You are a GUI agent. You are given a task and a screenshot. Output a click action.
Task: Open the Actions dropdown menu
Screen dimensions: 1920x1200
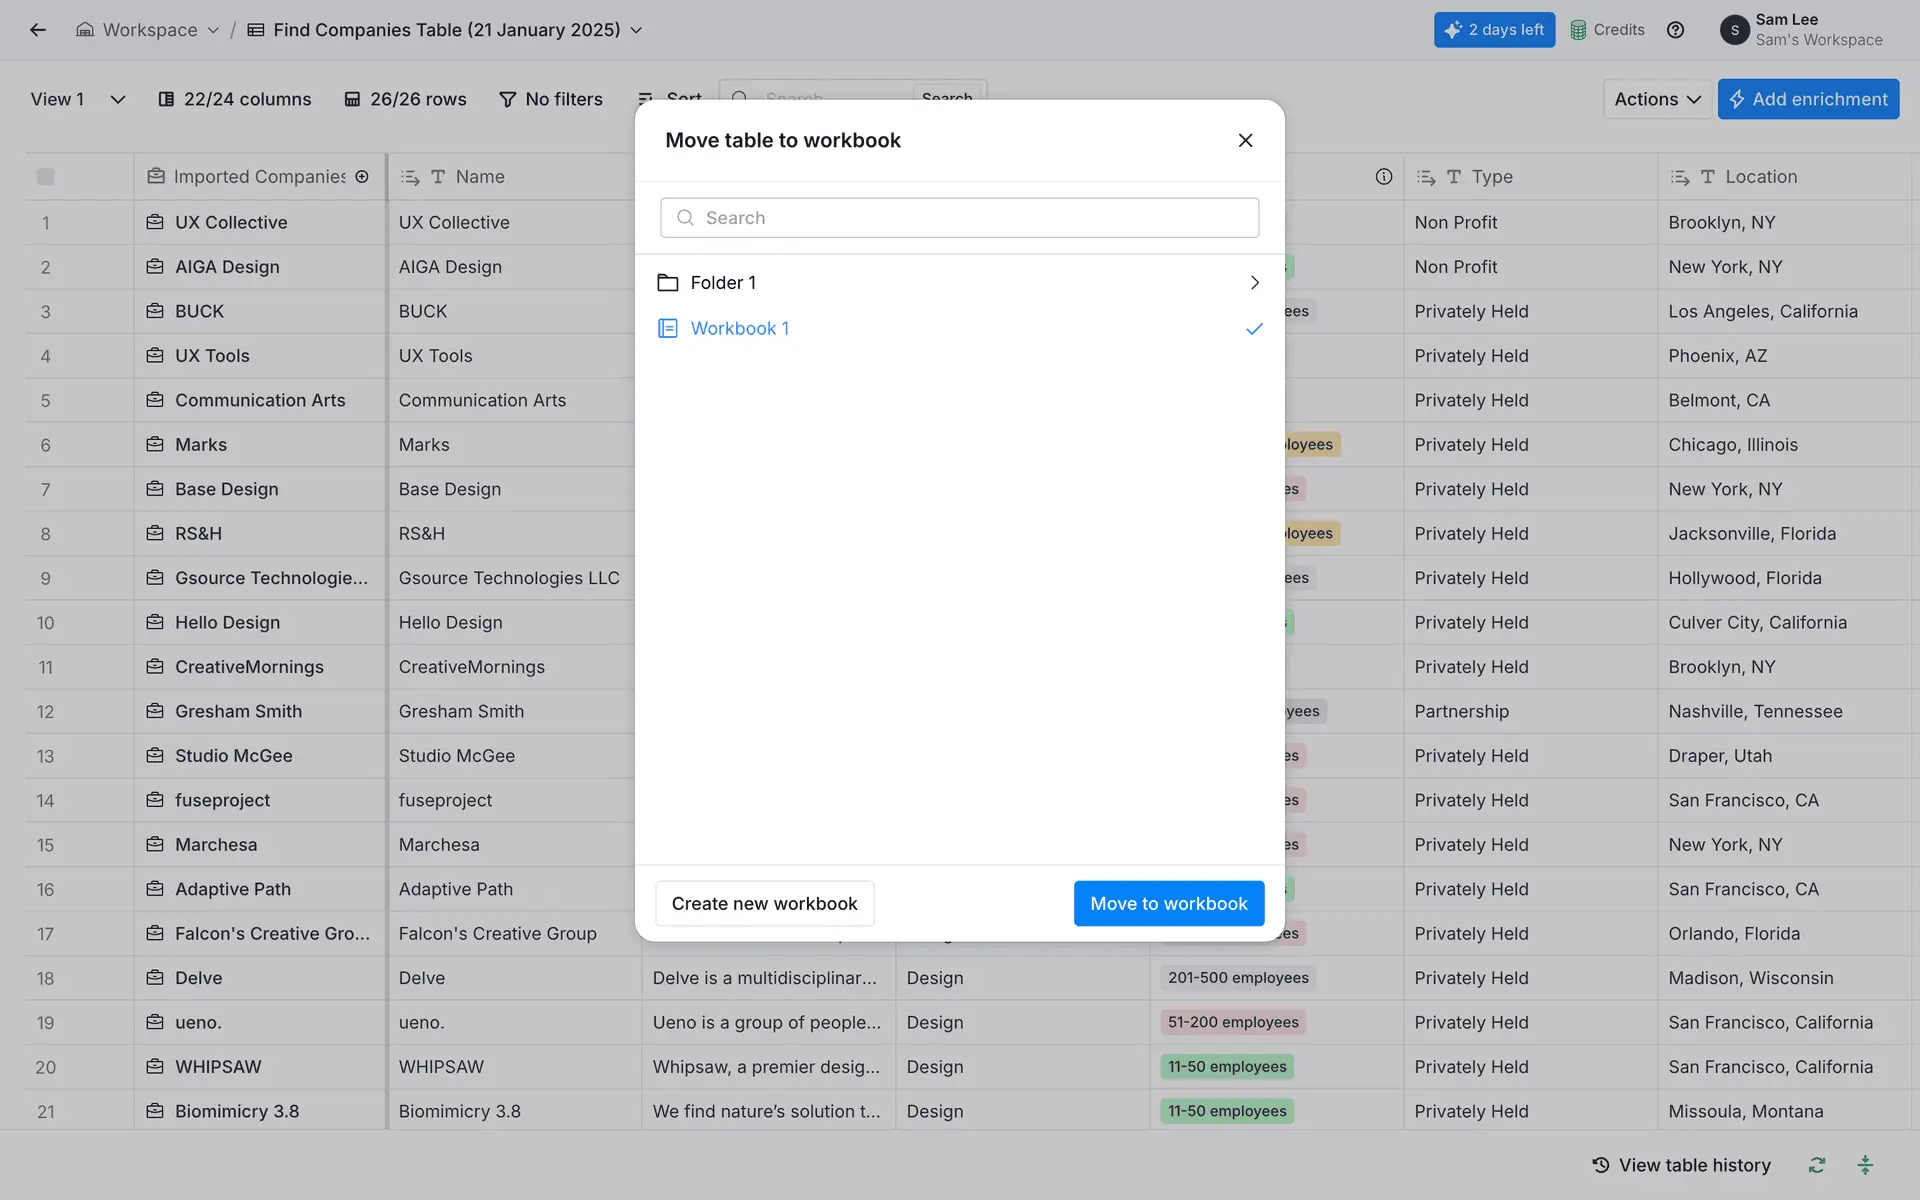point(1656,99)
